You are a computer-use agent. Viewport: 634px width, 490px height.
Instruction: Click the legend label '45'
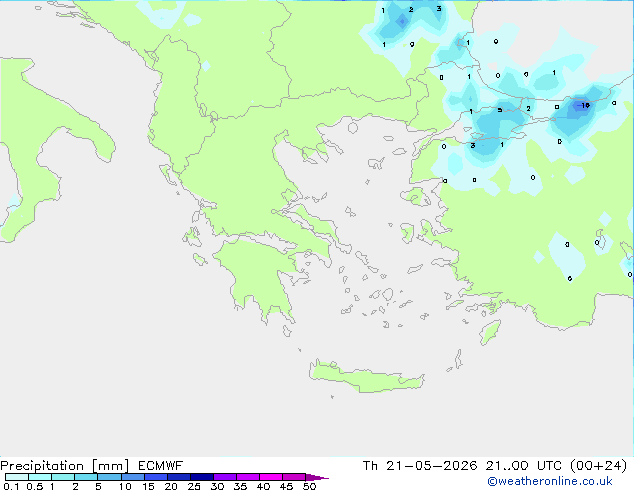coord(286,486)
